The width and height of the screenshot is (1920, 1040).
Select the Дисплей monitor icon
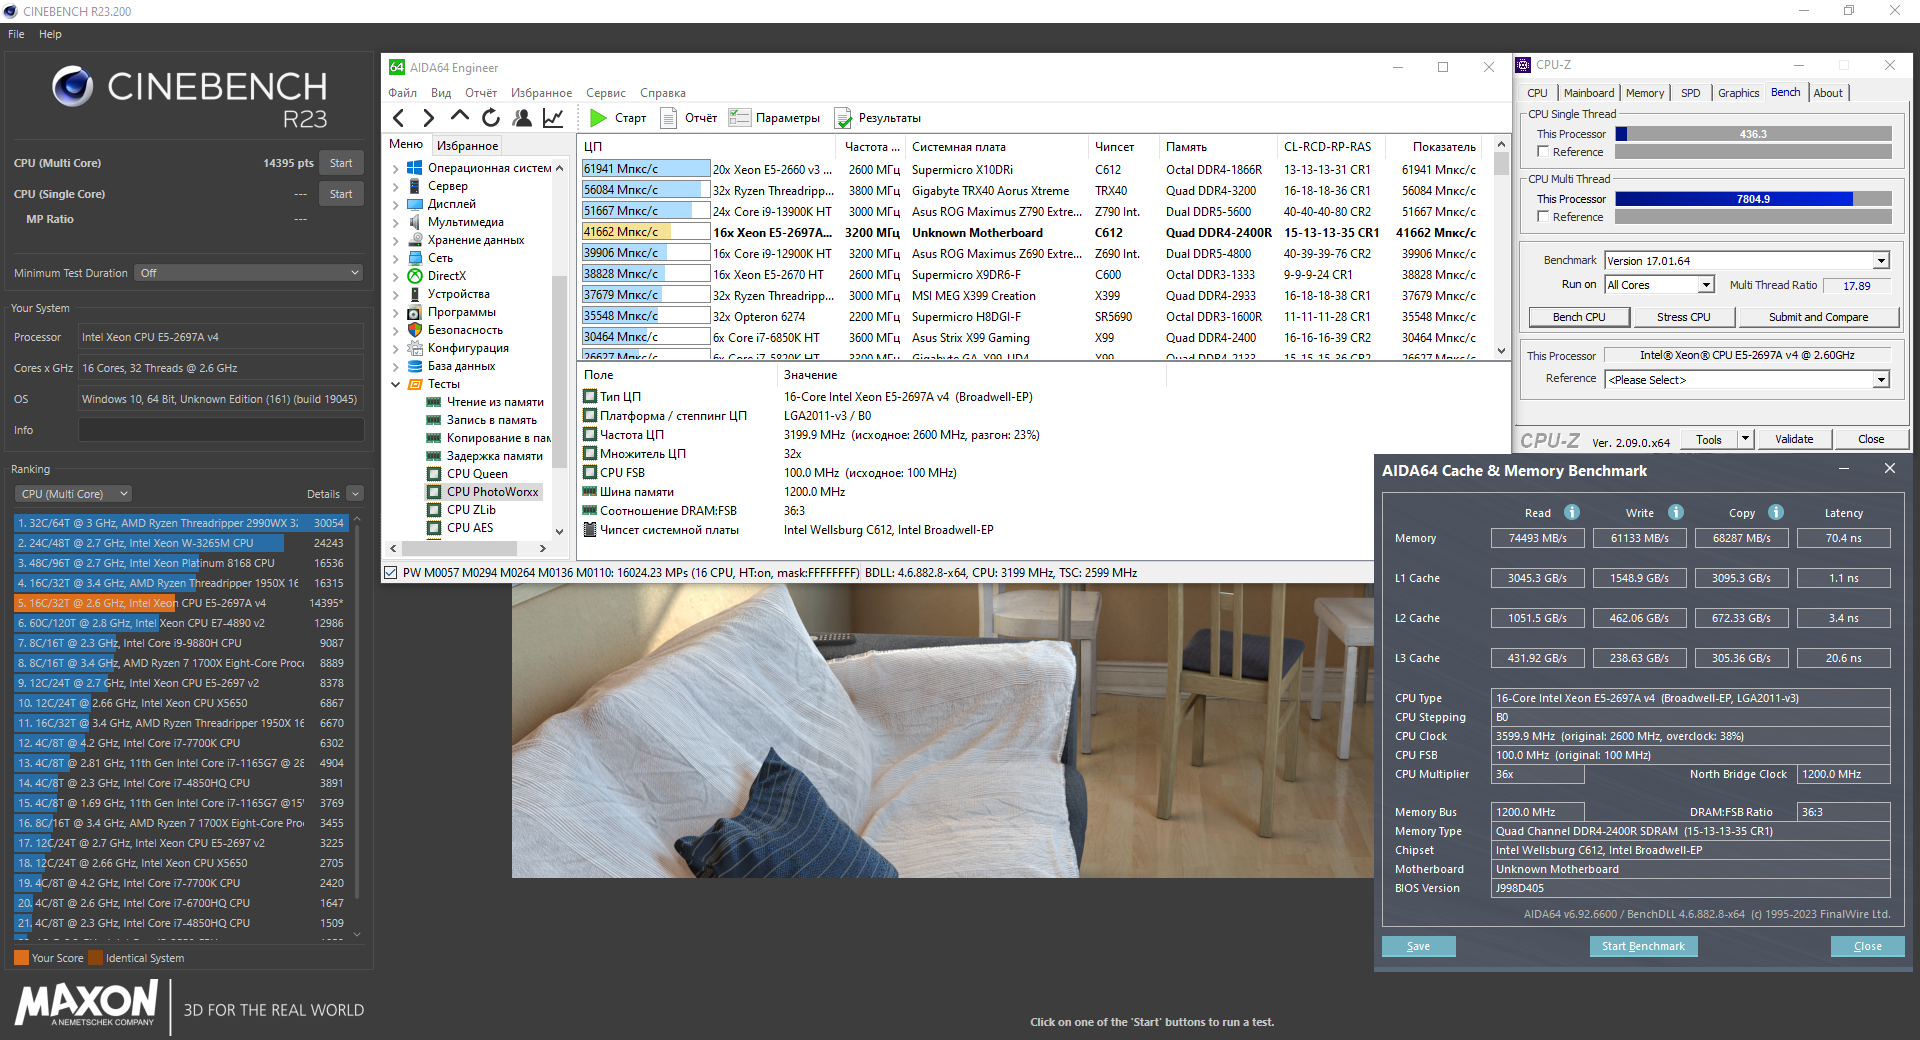(x=415, y=204)
